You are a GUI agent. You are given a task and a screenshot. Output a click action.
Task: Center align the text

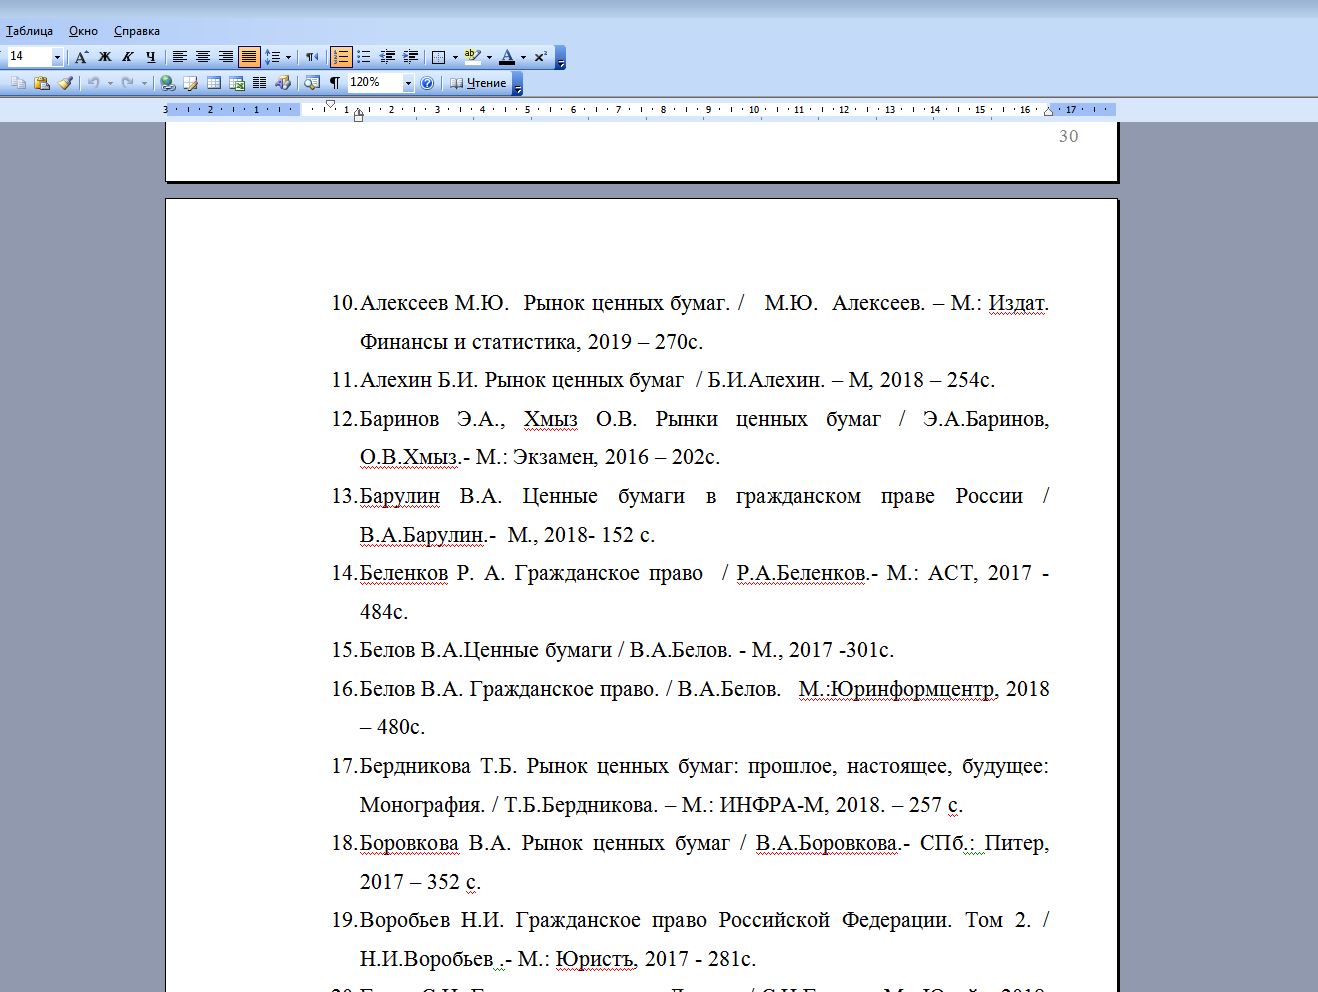[x=203, y=57]
